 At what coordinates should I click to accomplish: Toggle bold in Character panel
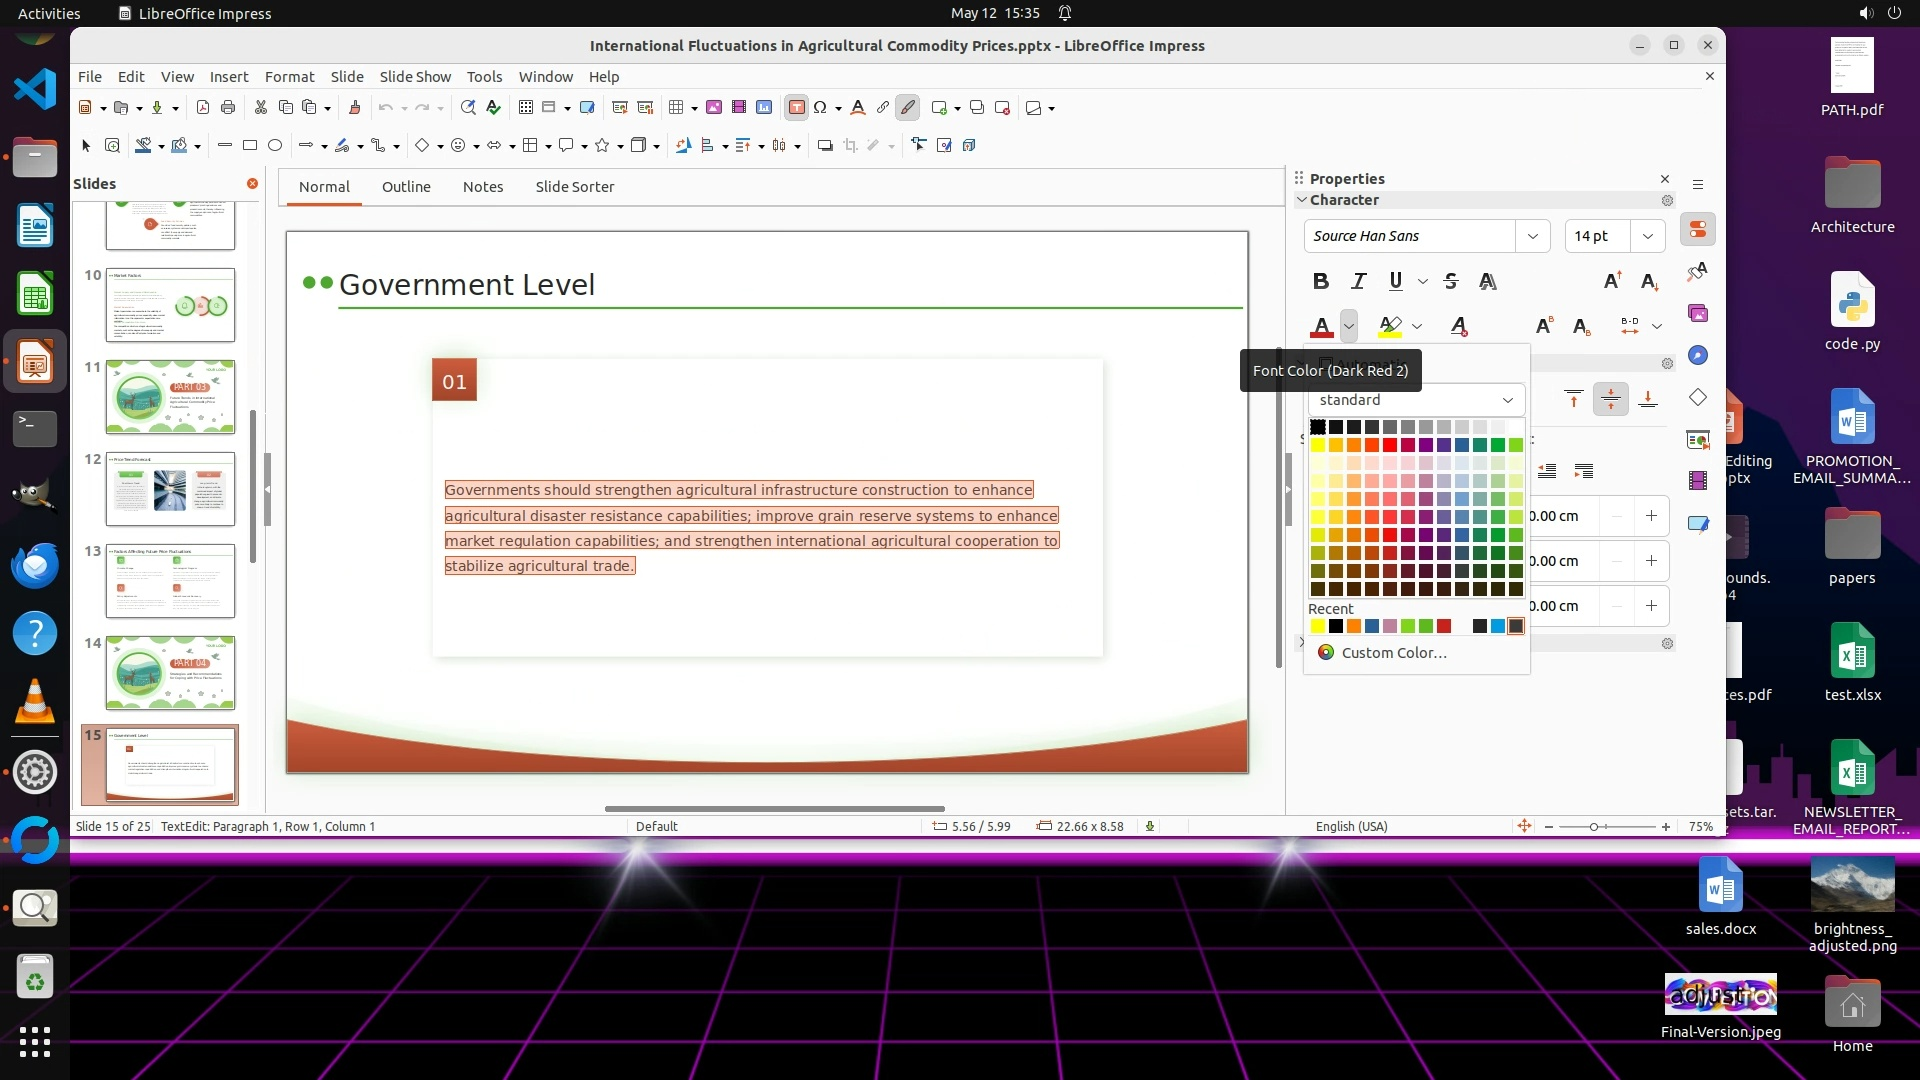(x=1320, y=281)
